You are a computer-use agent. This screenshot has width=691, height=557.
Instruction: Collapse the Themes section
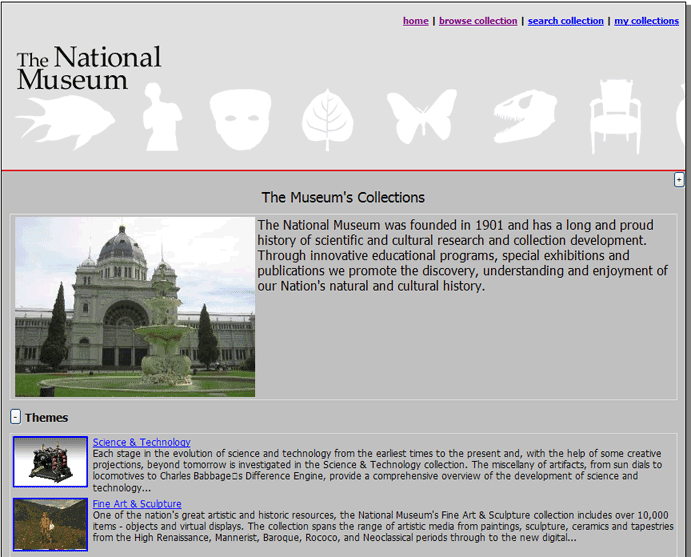pos(15,417)
